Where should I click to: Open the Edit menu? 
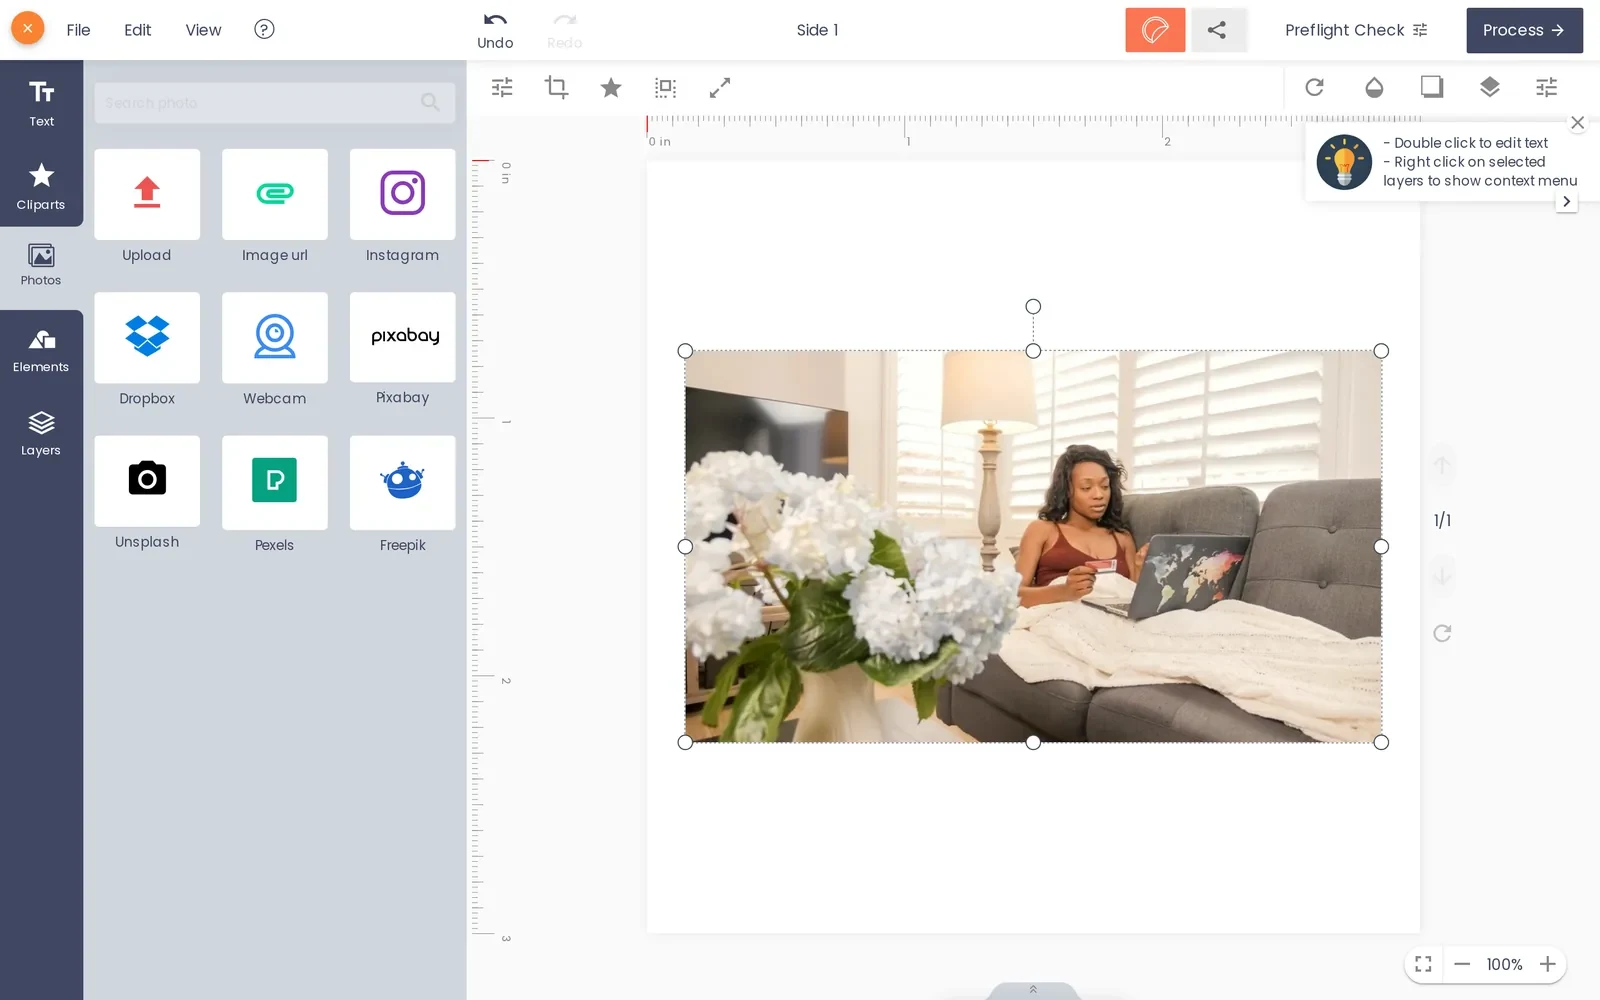coord(138,30)
